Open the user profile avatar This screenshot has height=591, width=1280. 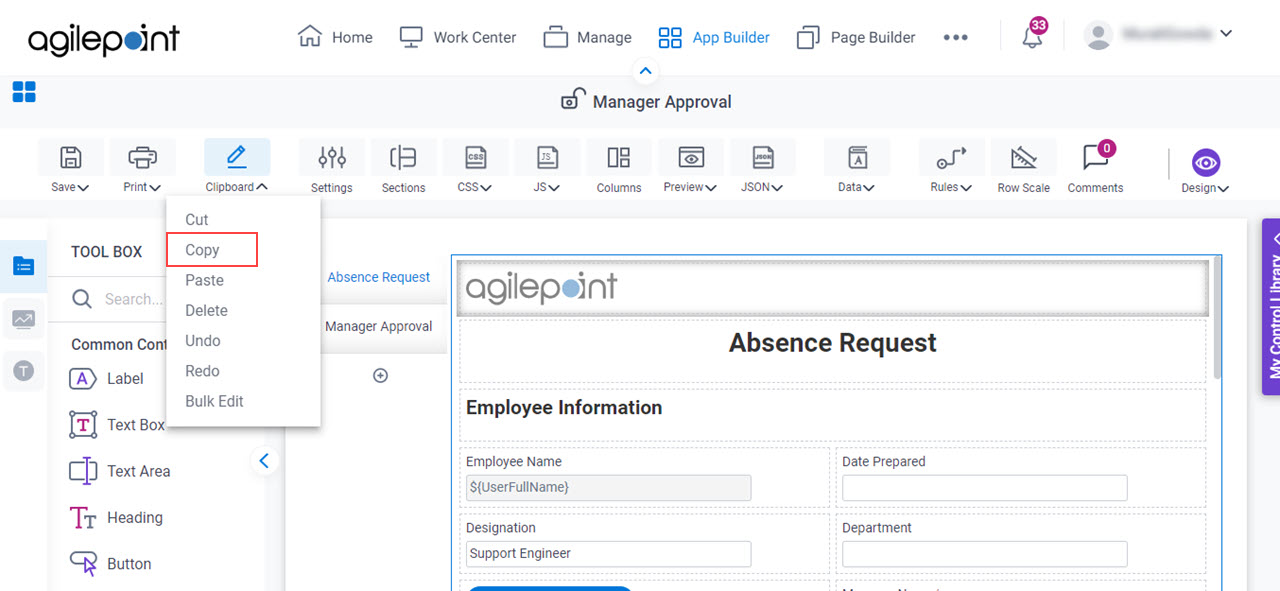(1098, 35)
